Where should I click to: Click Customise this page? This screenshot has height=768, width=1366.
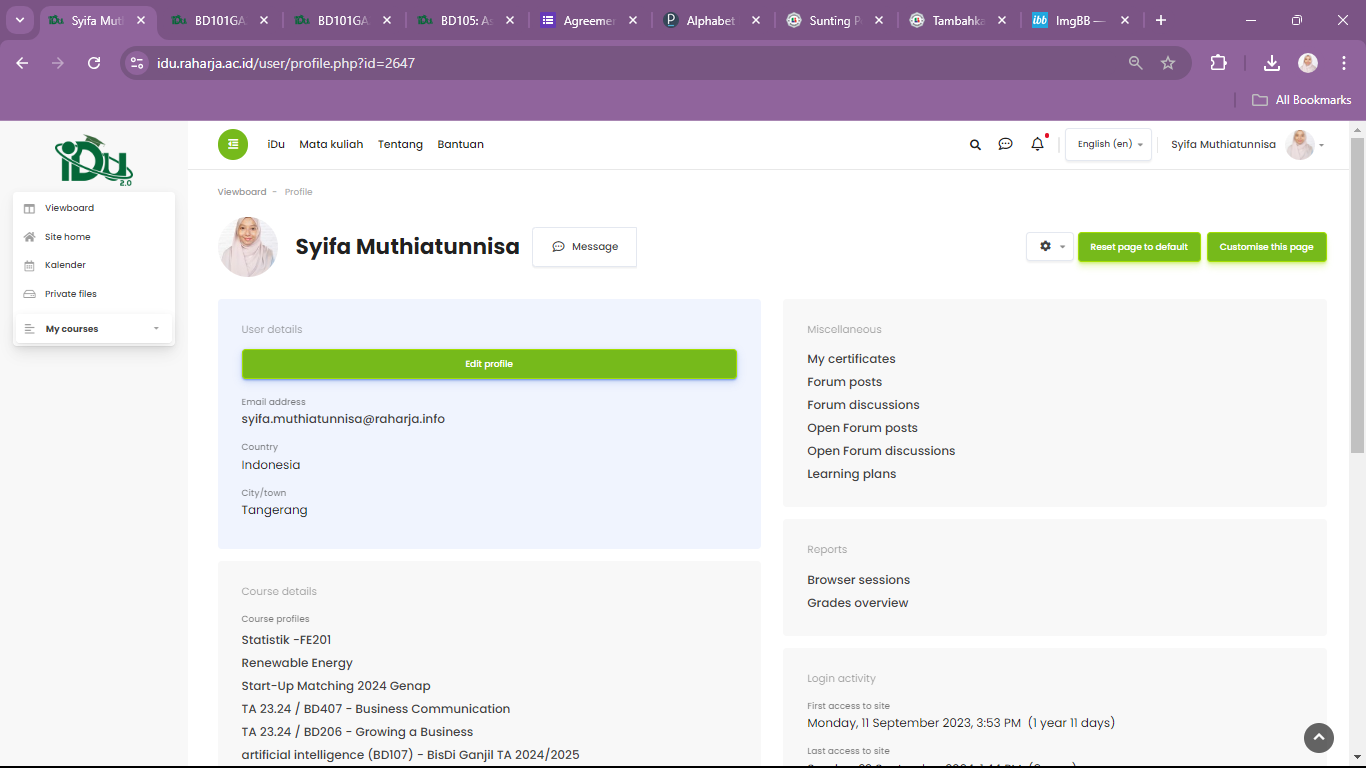tap(1266, 247)
